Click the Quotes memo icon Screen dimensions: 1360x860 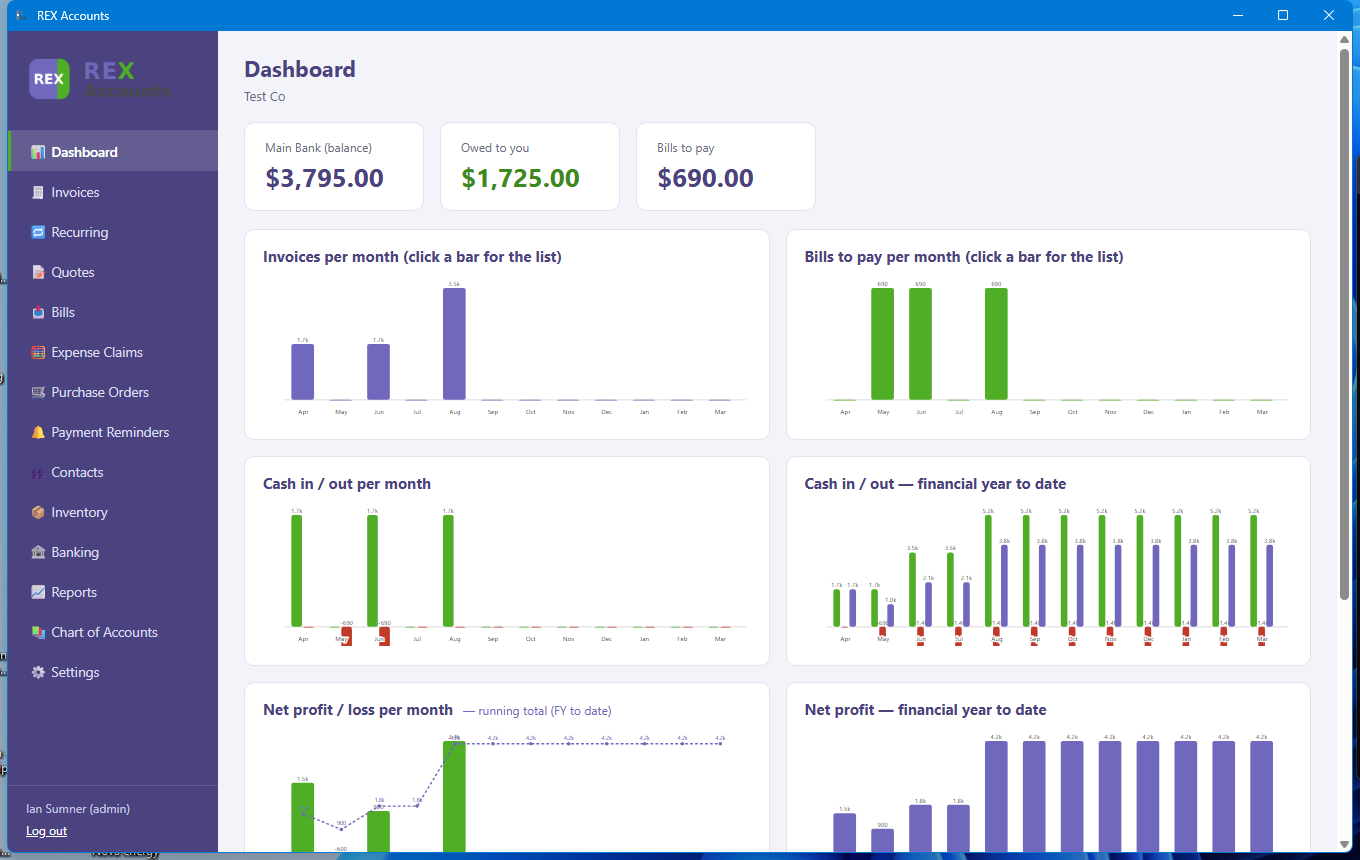(x=38, y=272)
